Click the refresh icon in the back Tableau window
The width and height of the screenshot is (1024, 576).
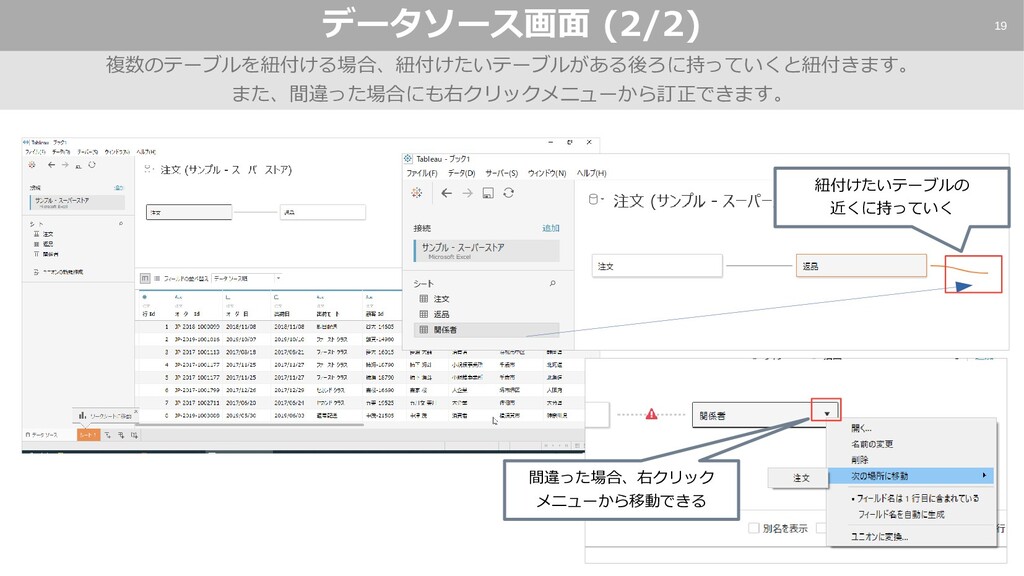pos(92,165)
